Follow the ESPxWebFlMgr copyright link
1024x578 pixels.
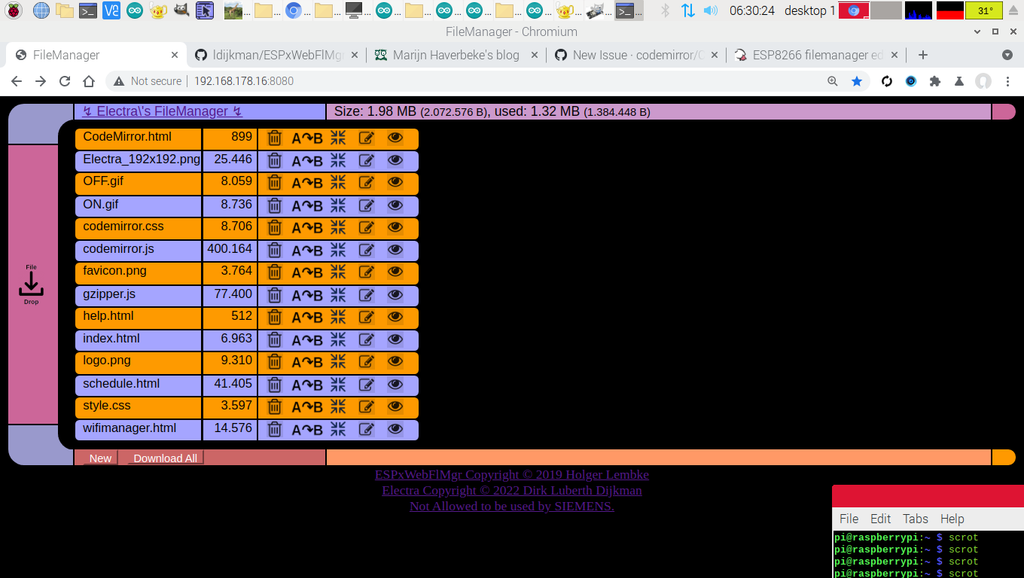[x=512, y=475]
